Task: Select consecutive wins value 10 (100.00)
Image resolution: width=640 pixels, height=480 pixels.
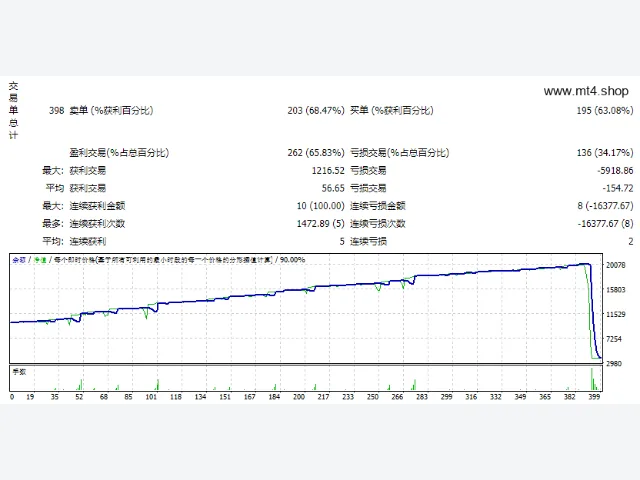Action: [x=320, y=206]
